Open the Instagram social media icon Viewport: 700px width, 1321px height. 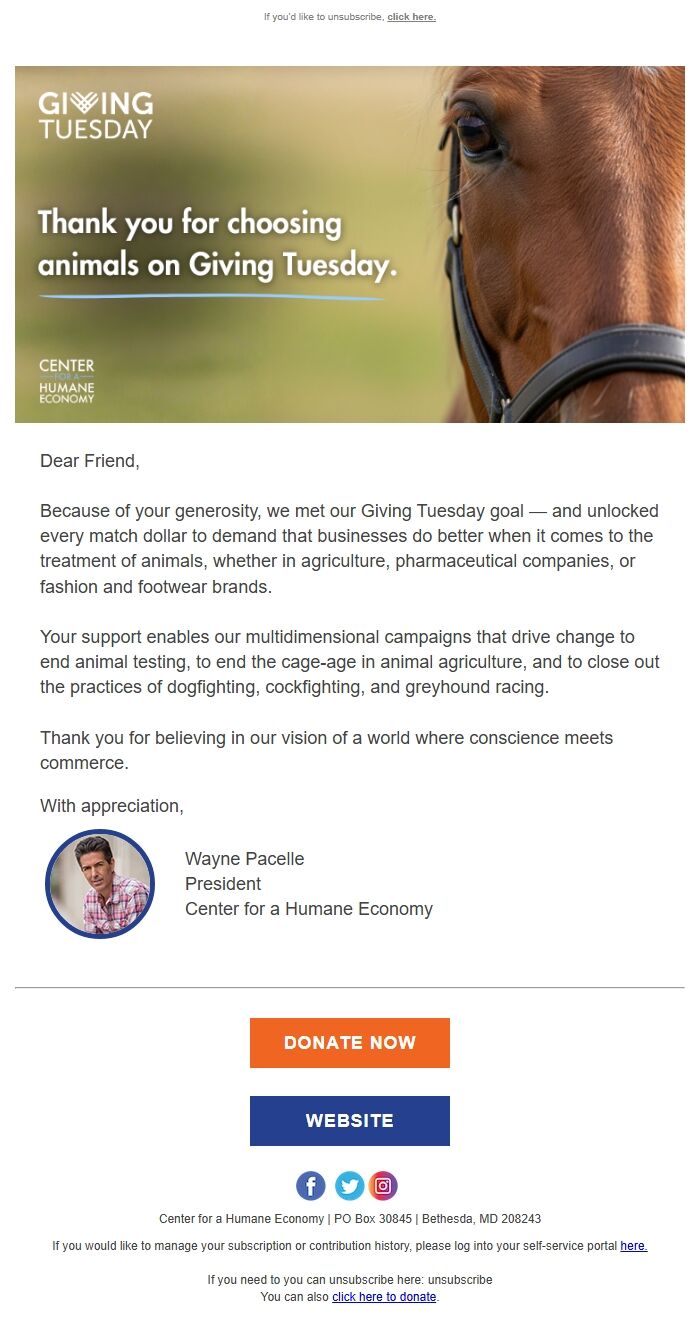[x=383, y=1186]
